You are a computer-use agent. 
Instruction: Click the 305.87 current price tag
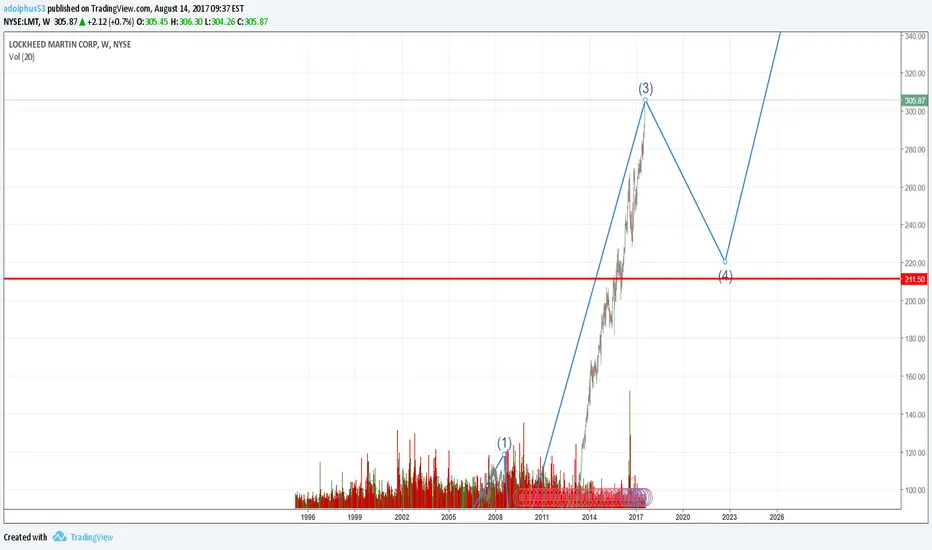[914, 101]
